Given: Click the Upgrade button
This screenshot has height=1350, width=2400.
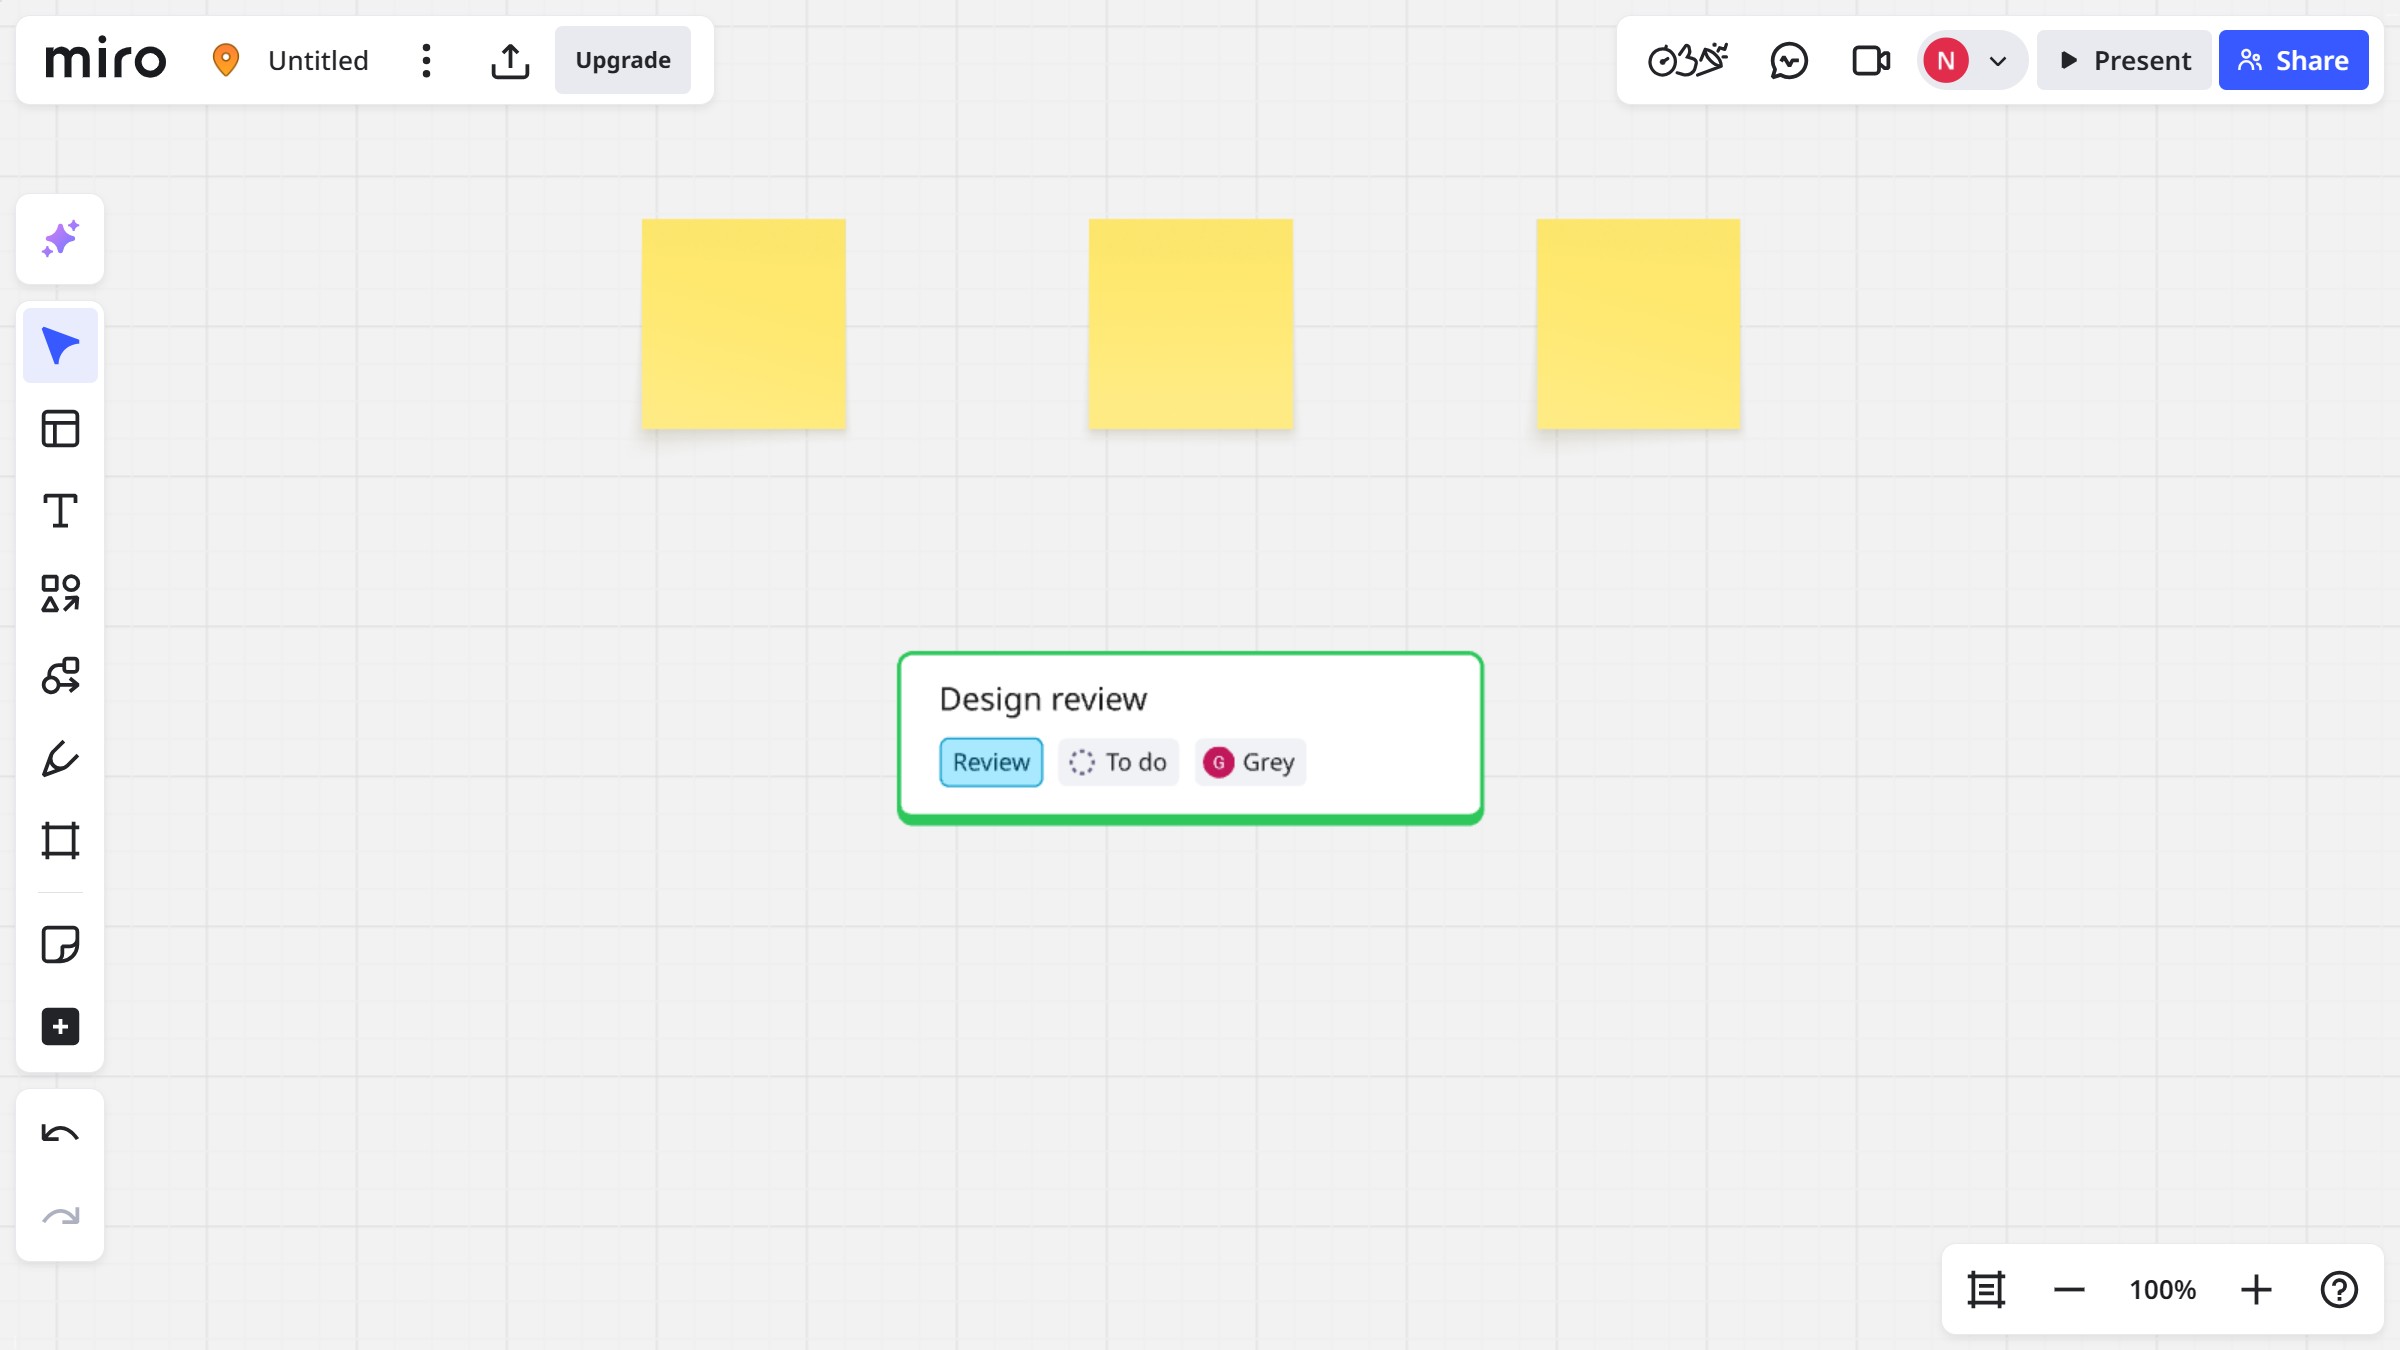Looking at the screenshot, I should pyautogui.click(x=622, y=60).
